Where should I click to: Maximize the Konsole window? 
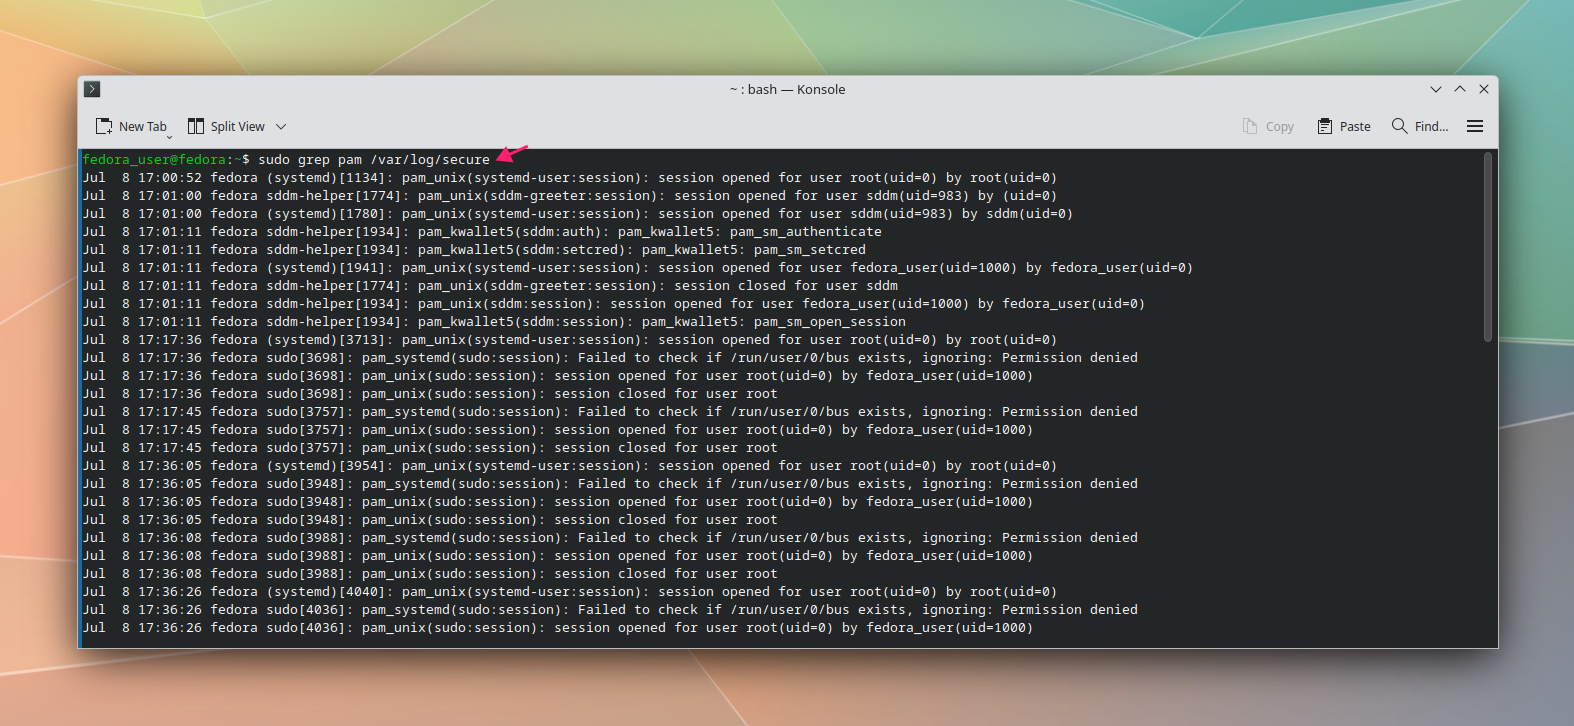pyautogui.click(x=1460, y=89)
